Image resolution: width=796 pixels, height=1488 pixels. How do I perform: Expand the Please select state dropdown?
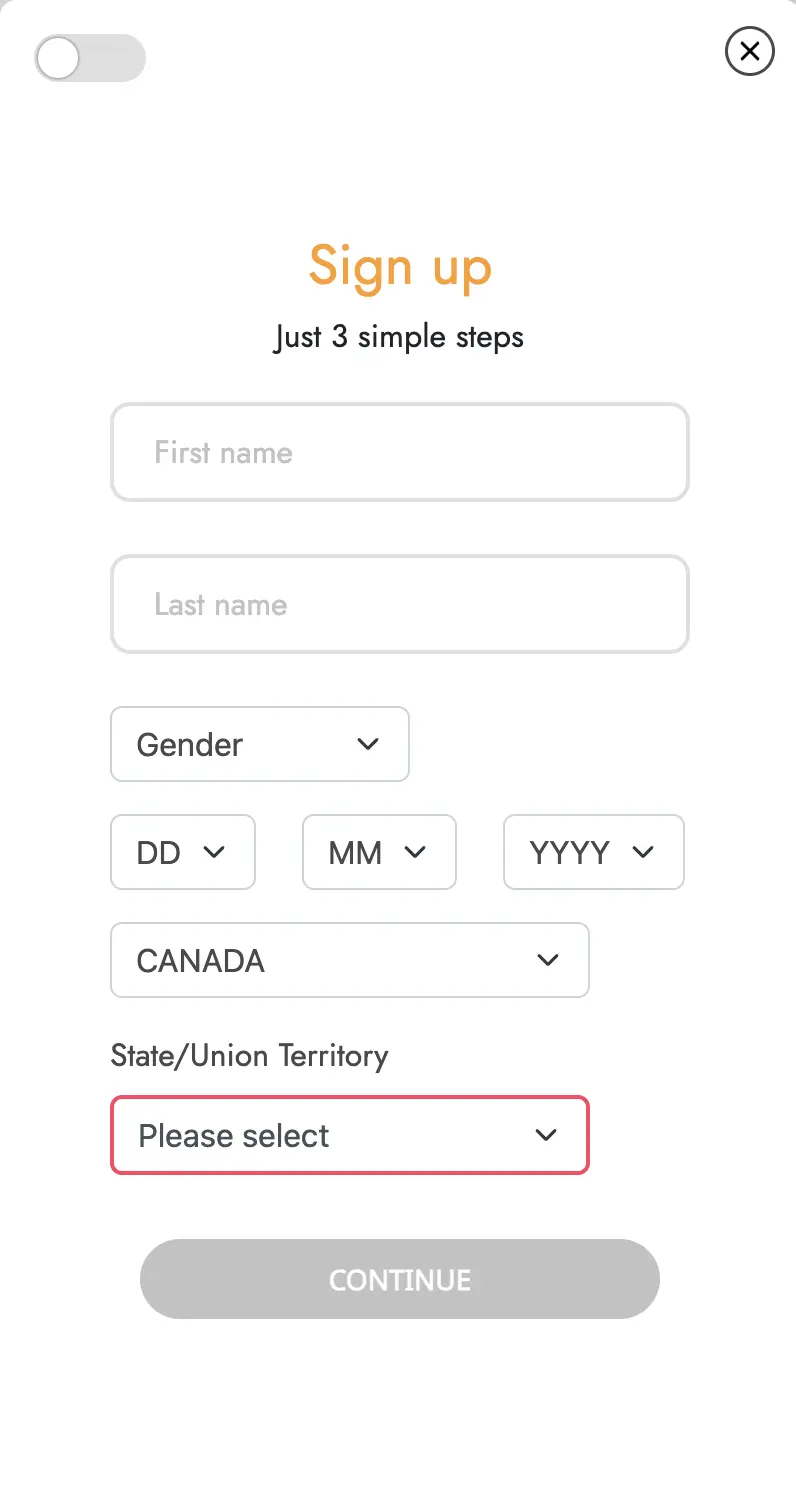(x=350, y=1135)
